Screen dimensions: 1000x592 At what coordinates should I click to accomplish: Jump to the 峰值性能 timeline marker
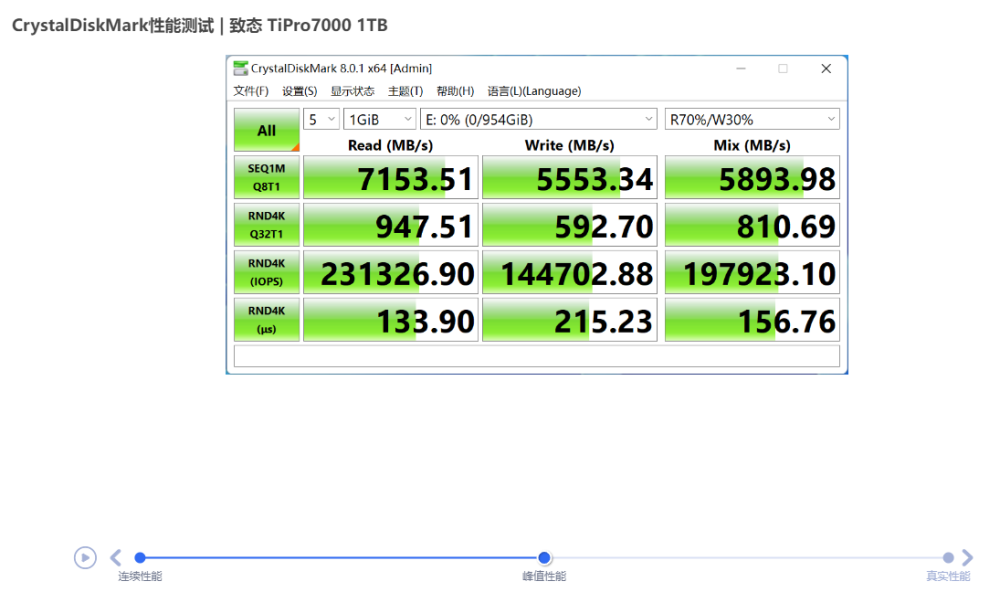pos(544,558)
